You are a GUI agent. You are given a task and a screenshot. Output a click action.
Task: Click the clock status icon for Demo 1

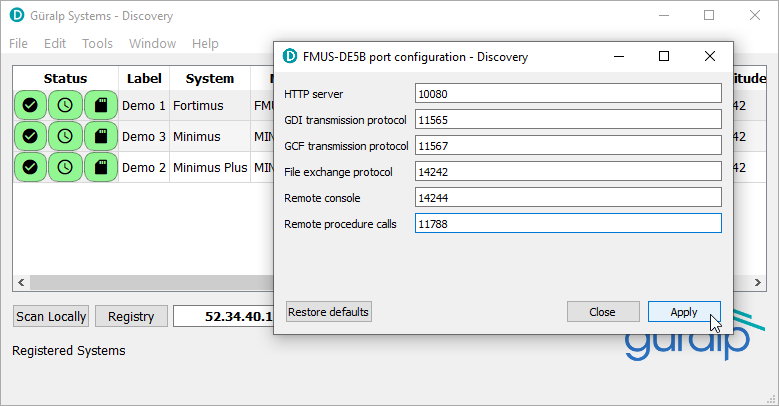pos(65,105)
